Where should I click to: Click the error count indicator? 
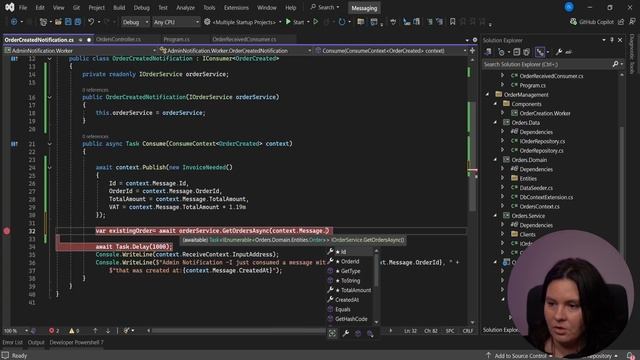54,331
